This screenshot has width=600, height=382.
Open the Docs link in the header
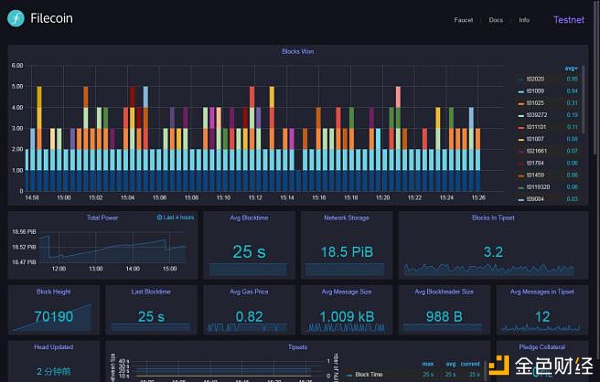(x=496, y=20)
